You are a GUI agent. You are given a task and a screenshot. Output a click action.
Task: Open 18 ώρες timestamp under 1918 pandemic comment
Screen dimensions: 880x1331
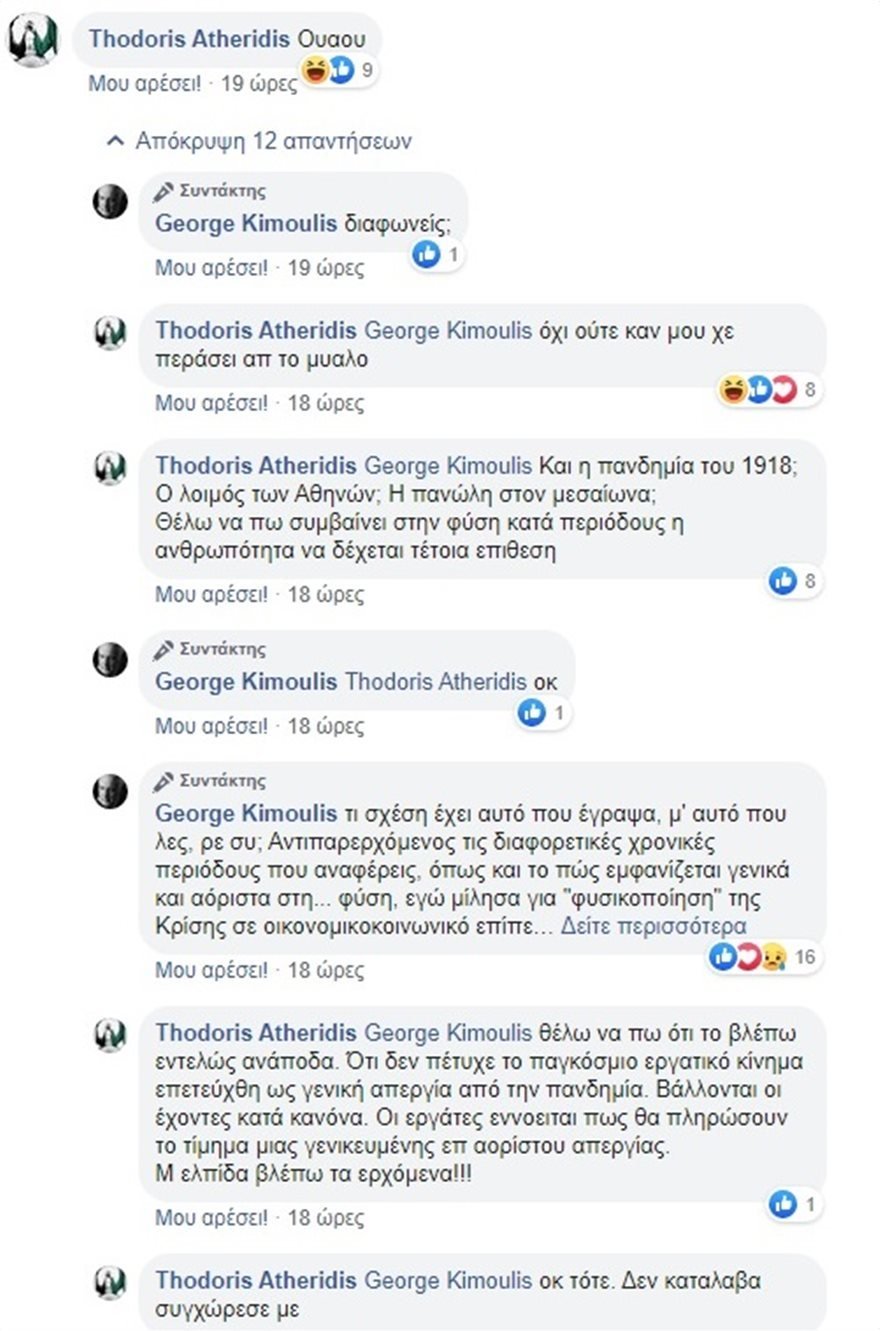(326, 594)
